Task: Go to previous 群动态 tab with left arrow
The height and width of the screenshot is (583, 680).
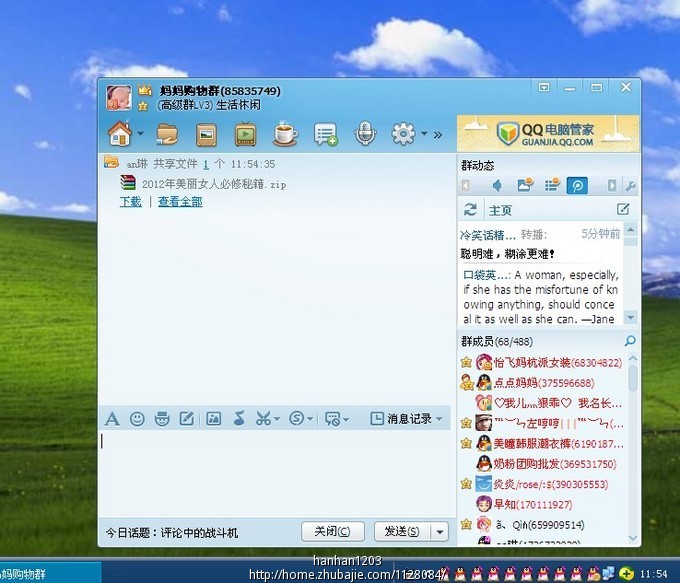Action: tap(466, 186)
